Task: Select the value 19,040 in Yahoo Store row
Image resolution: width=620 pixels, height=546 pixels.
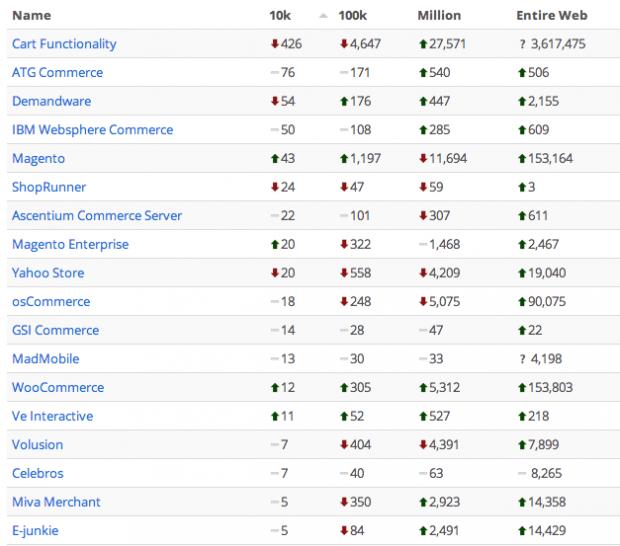Action: pos(547,273)
